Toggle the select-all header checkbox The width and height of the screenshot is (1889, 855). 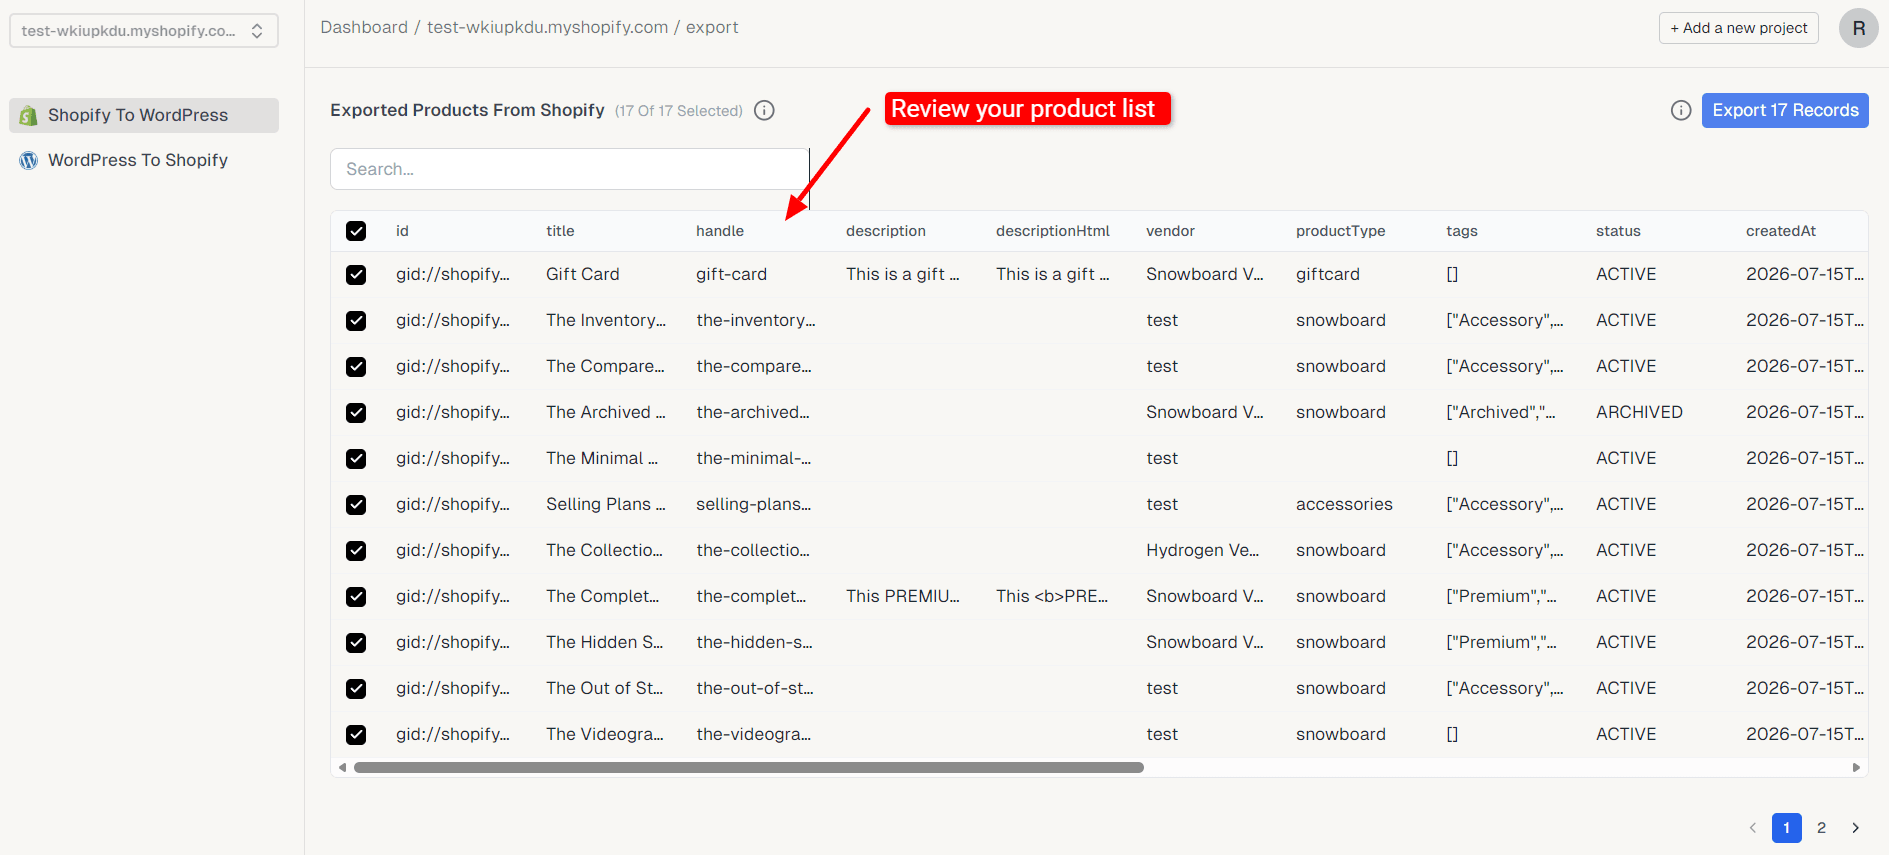coord(356,231)
